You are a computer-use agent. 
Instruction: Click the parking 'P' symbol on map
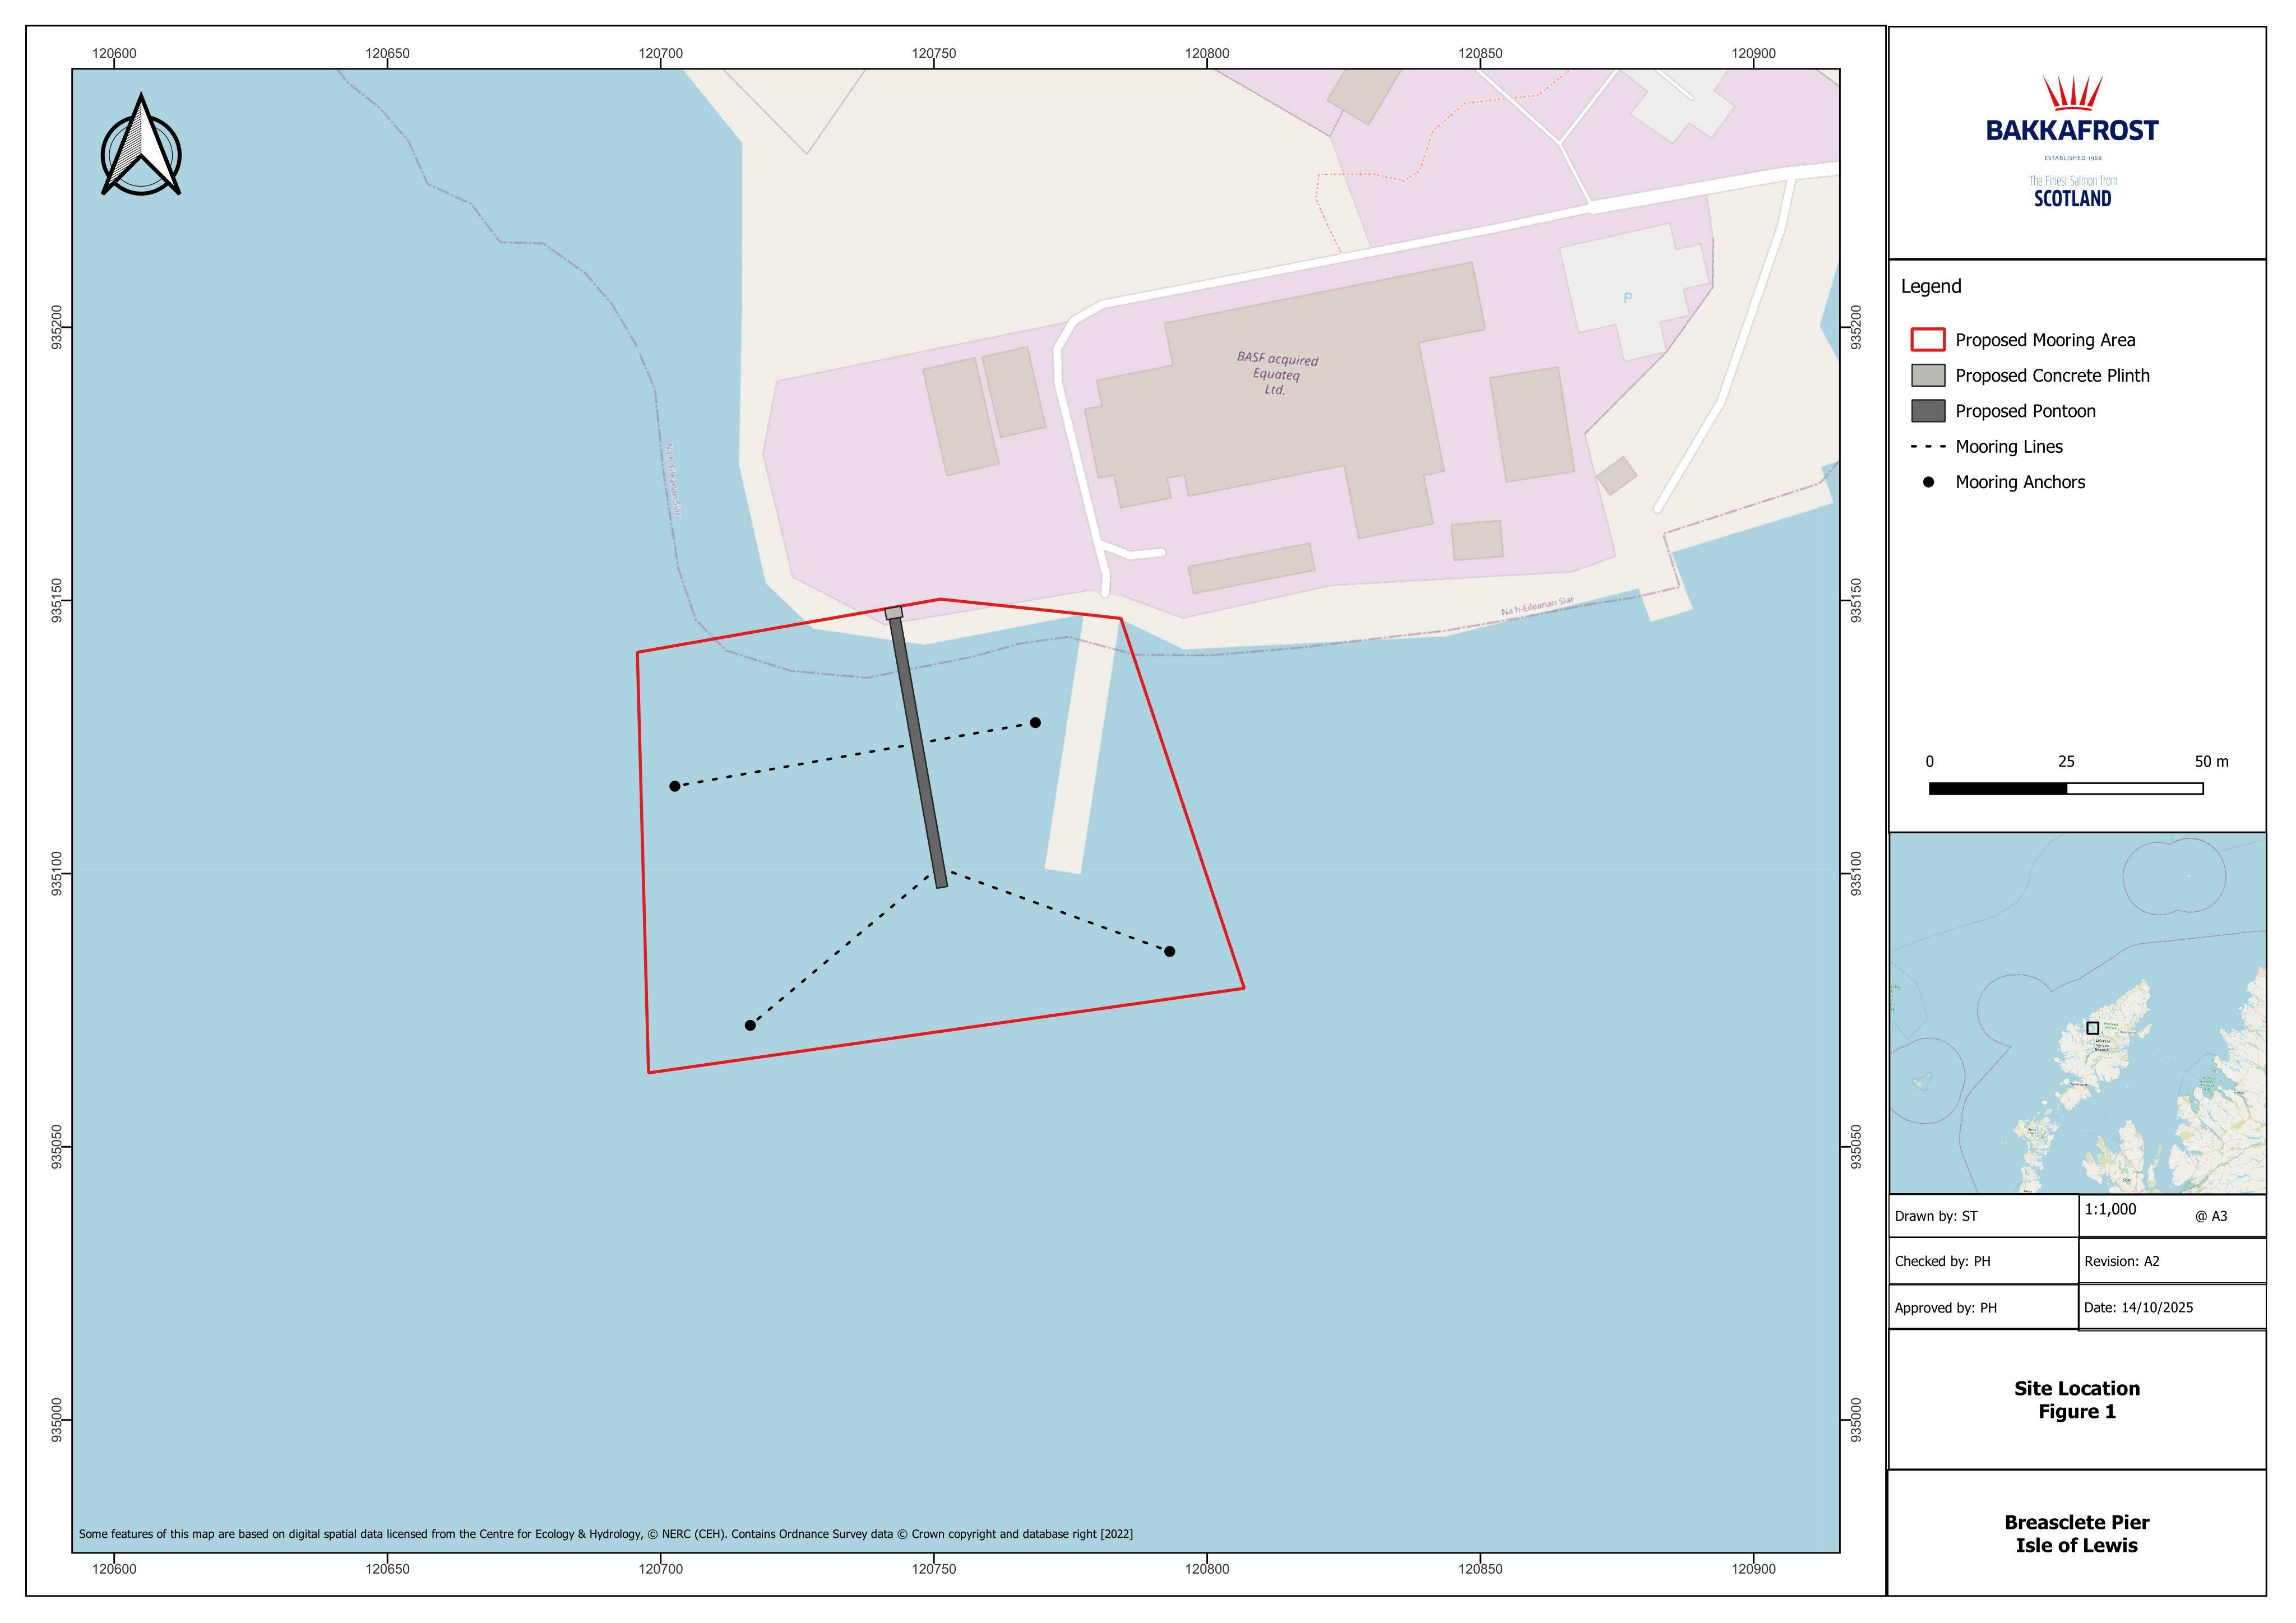(1628, 298)
